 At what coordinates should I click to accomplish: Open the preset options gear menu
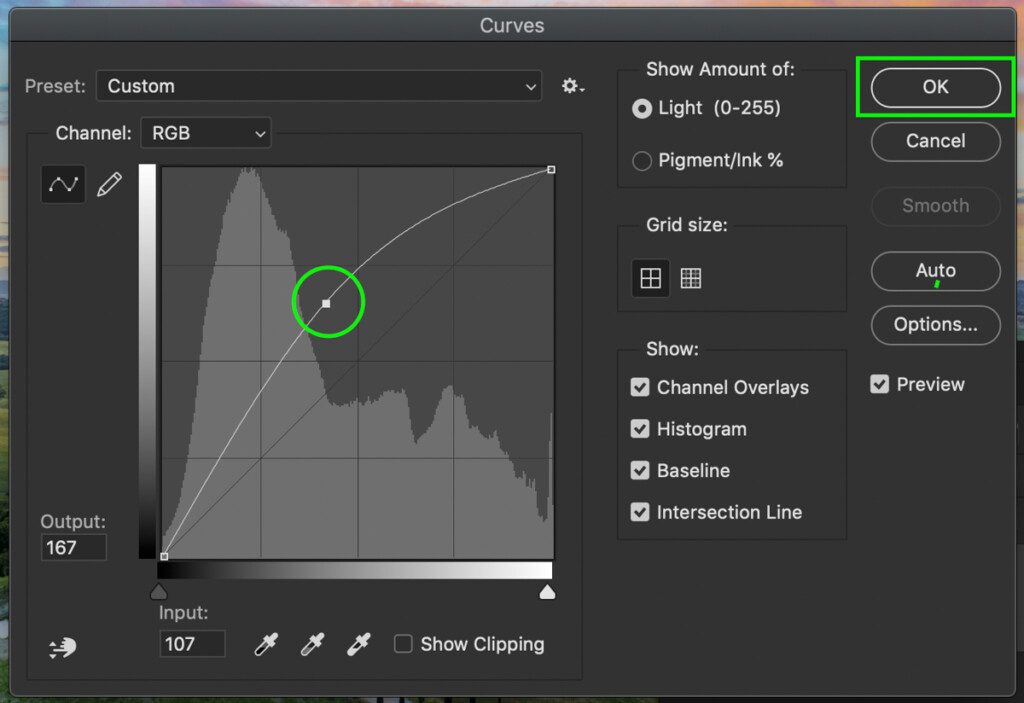pos(573,86)
